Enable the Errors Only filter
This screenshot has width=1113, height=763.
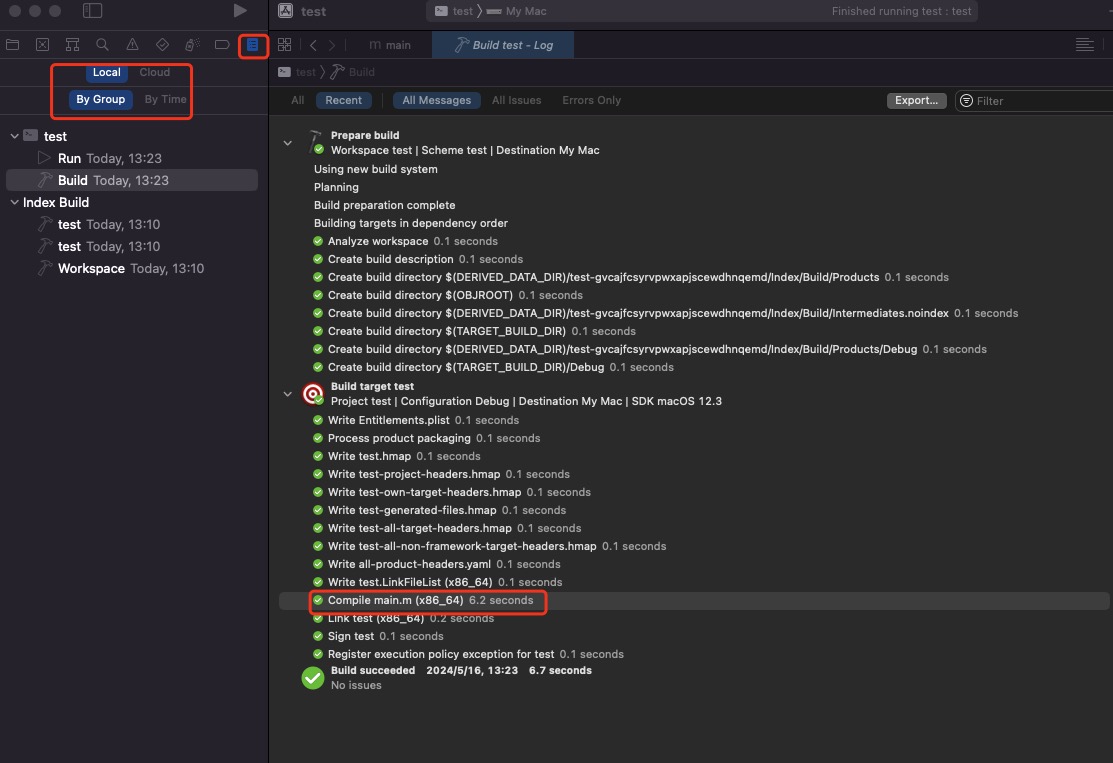tap(591, 100)
